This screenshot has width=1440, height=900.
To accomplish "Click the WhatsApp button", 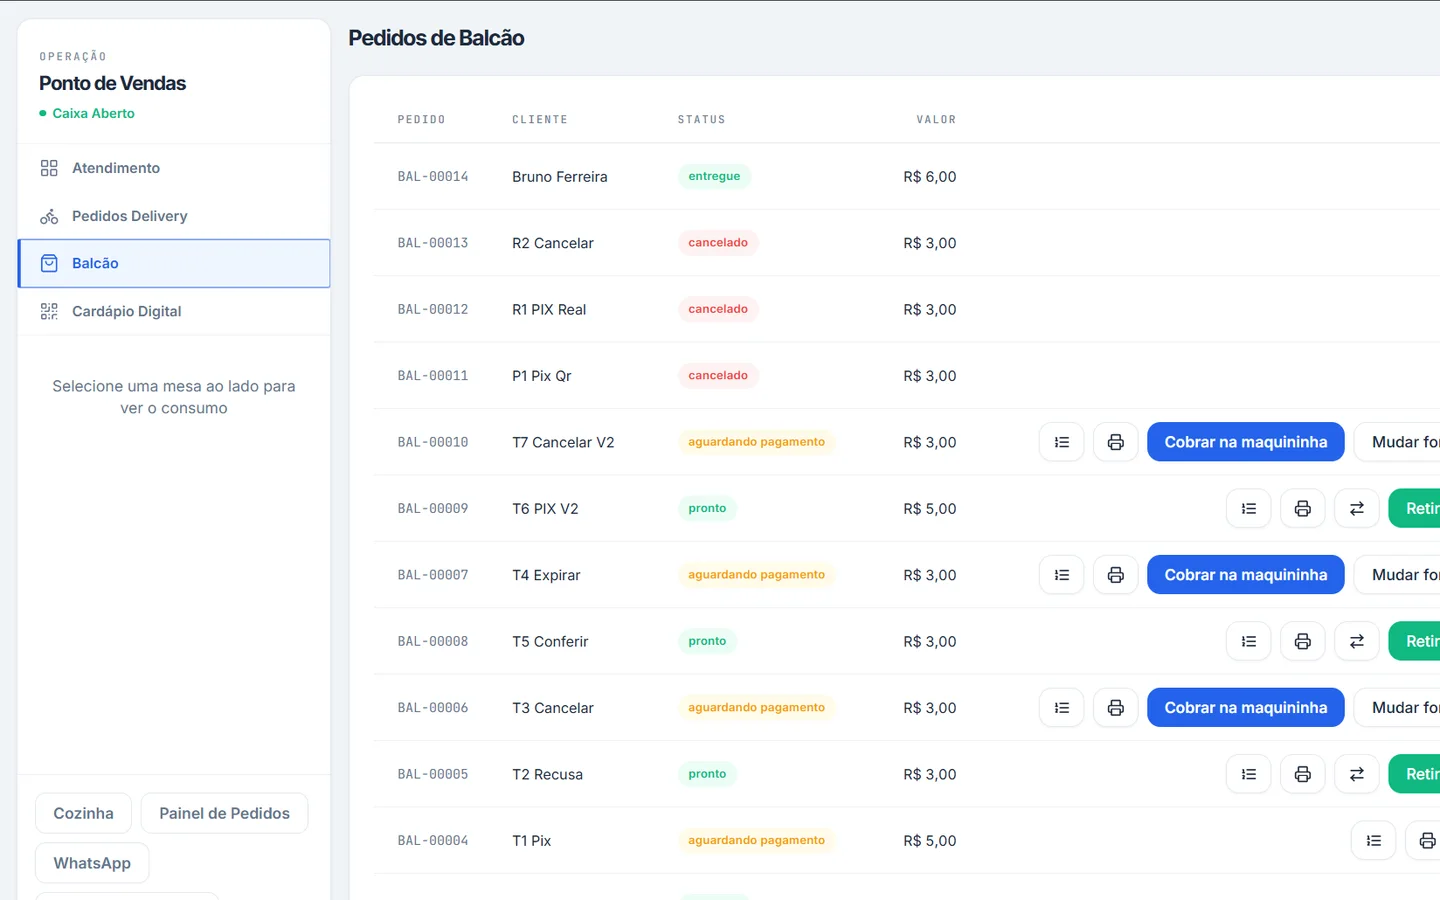I will (92, 863).
